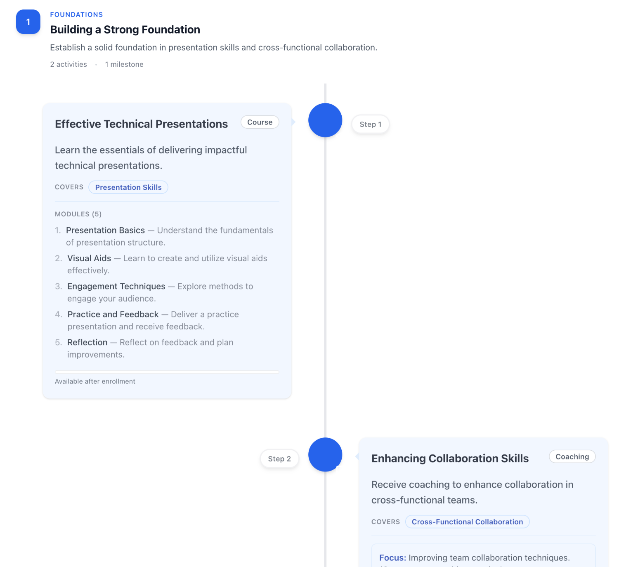This screenshot has width=643, height=567.
Task: Select the Step 1 timeline circle
Action: (325, 120)
